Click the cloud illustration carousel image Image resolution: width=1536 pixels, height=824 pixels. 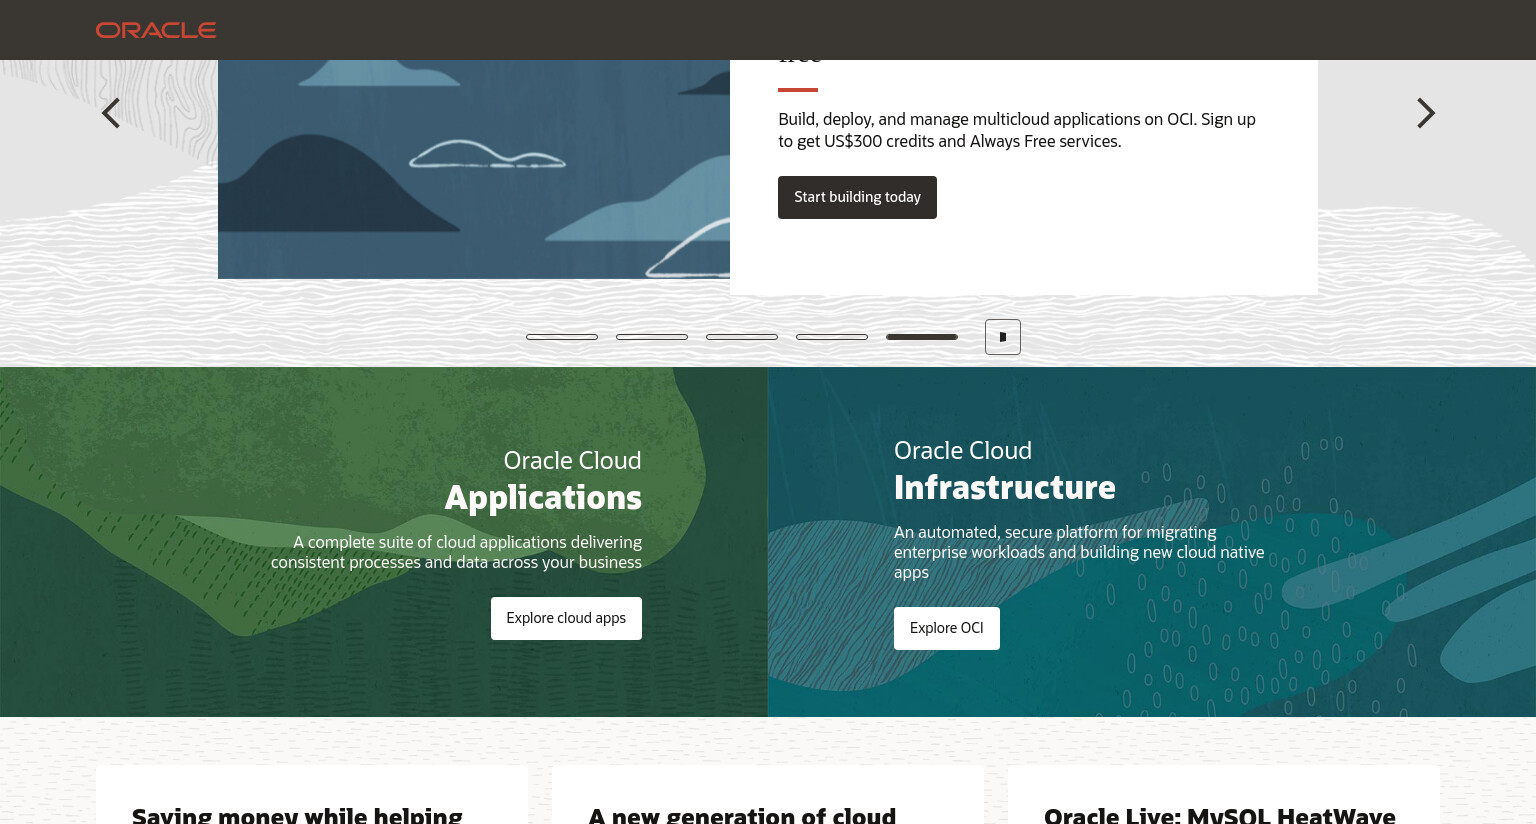pos(474,169)
